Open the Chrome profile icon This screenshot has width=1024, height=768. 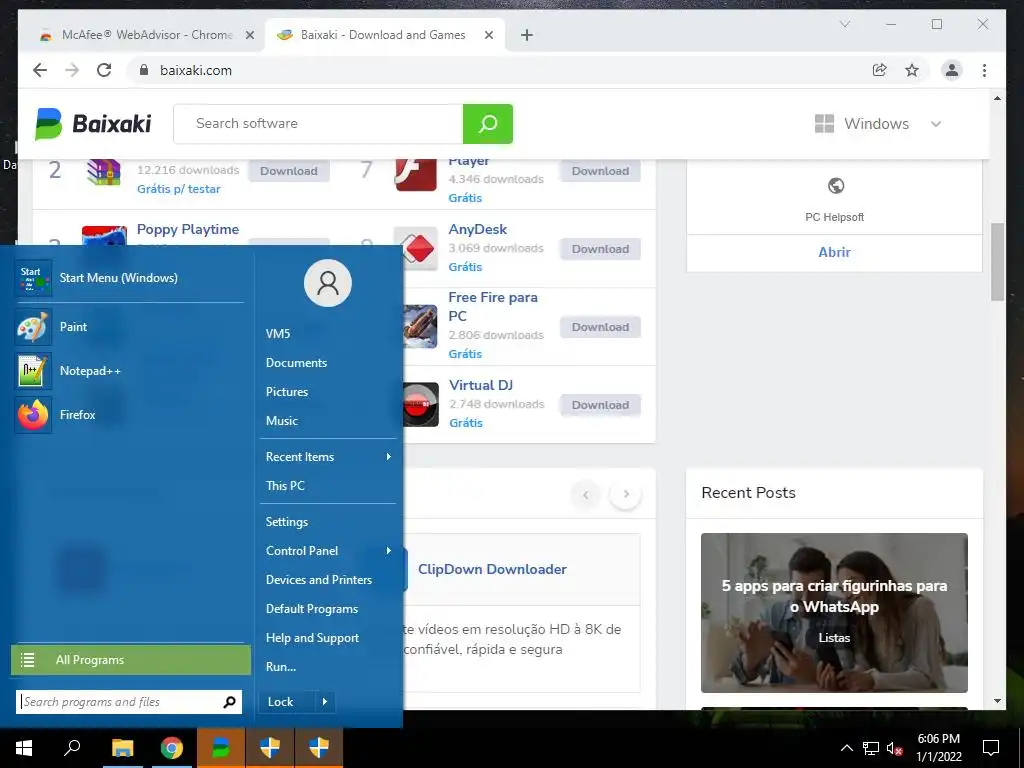[952, 70]
